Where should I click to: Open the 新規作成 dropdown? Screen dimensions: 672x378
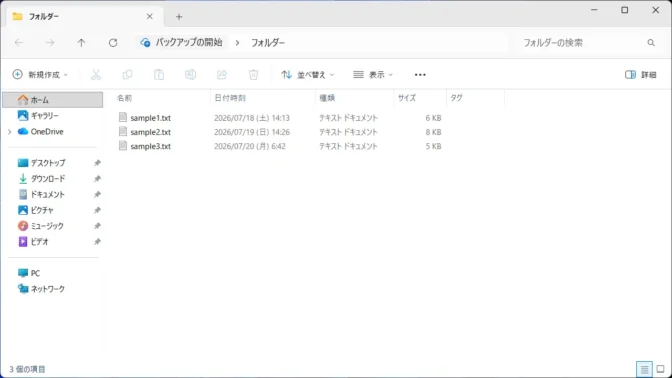40,75
